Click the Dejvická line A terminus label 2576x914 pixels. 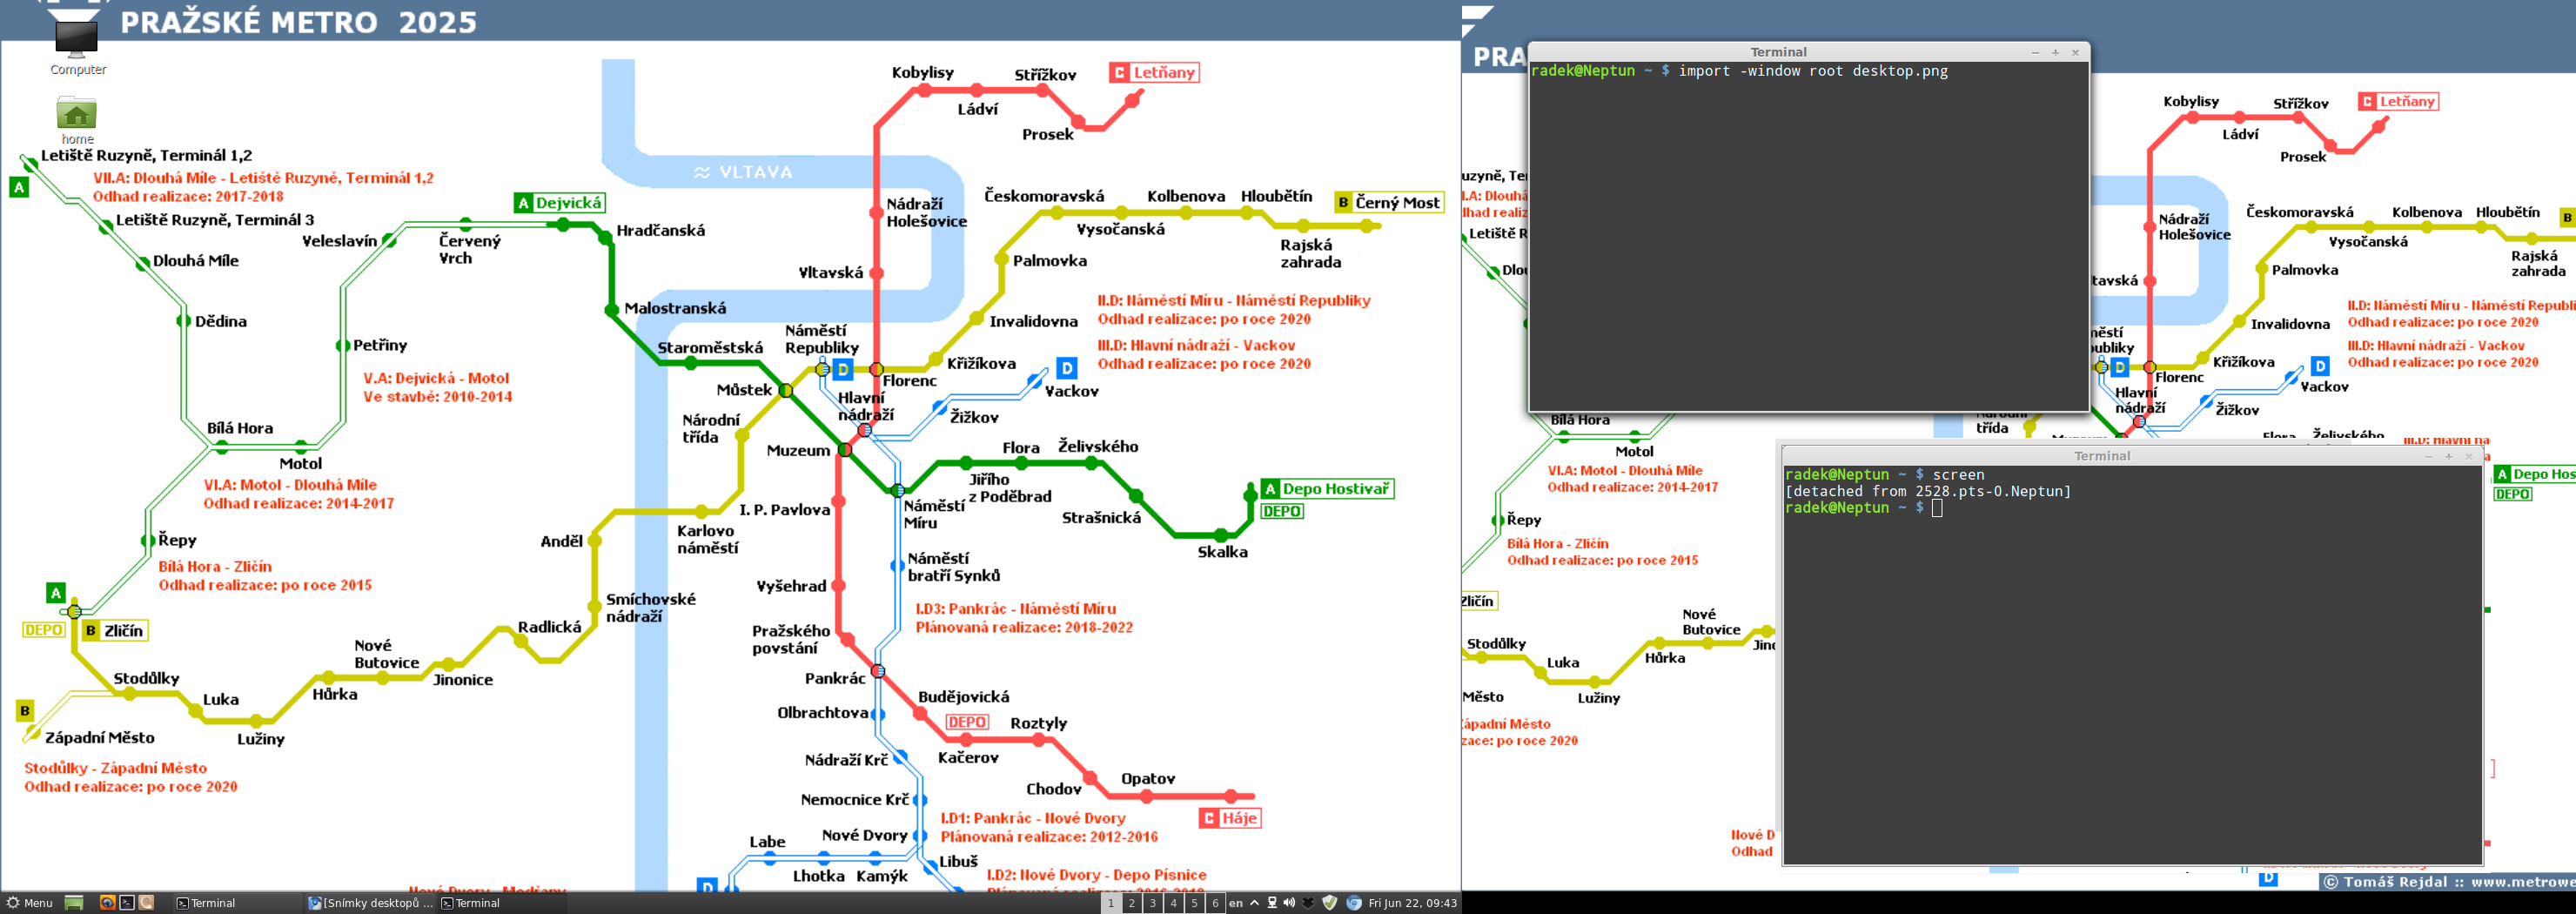pyautogui.click(x=560, y=203)
